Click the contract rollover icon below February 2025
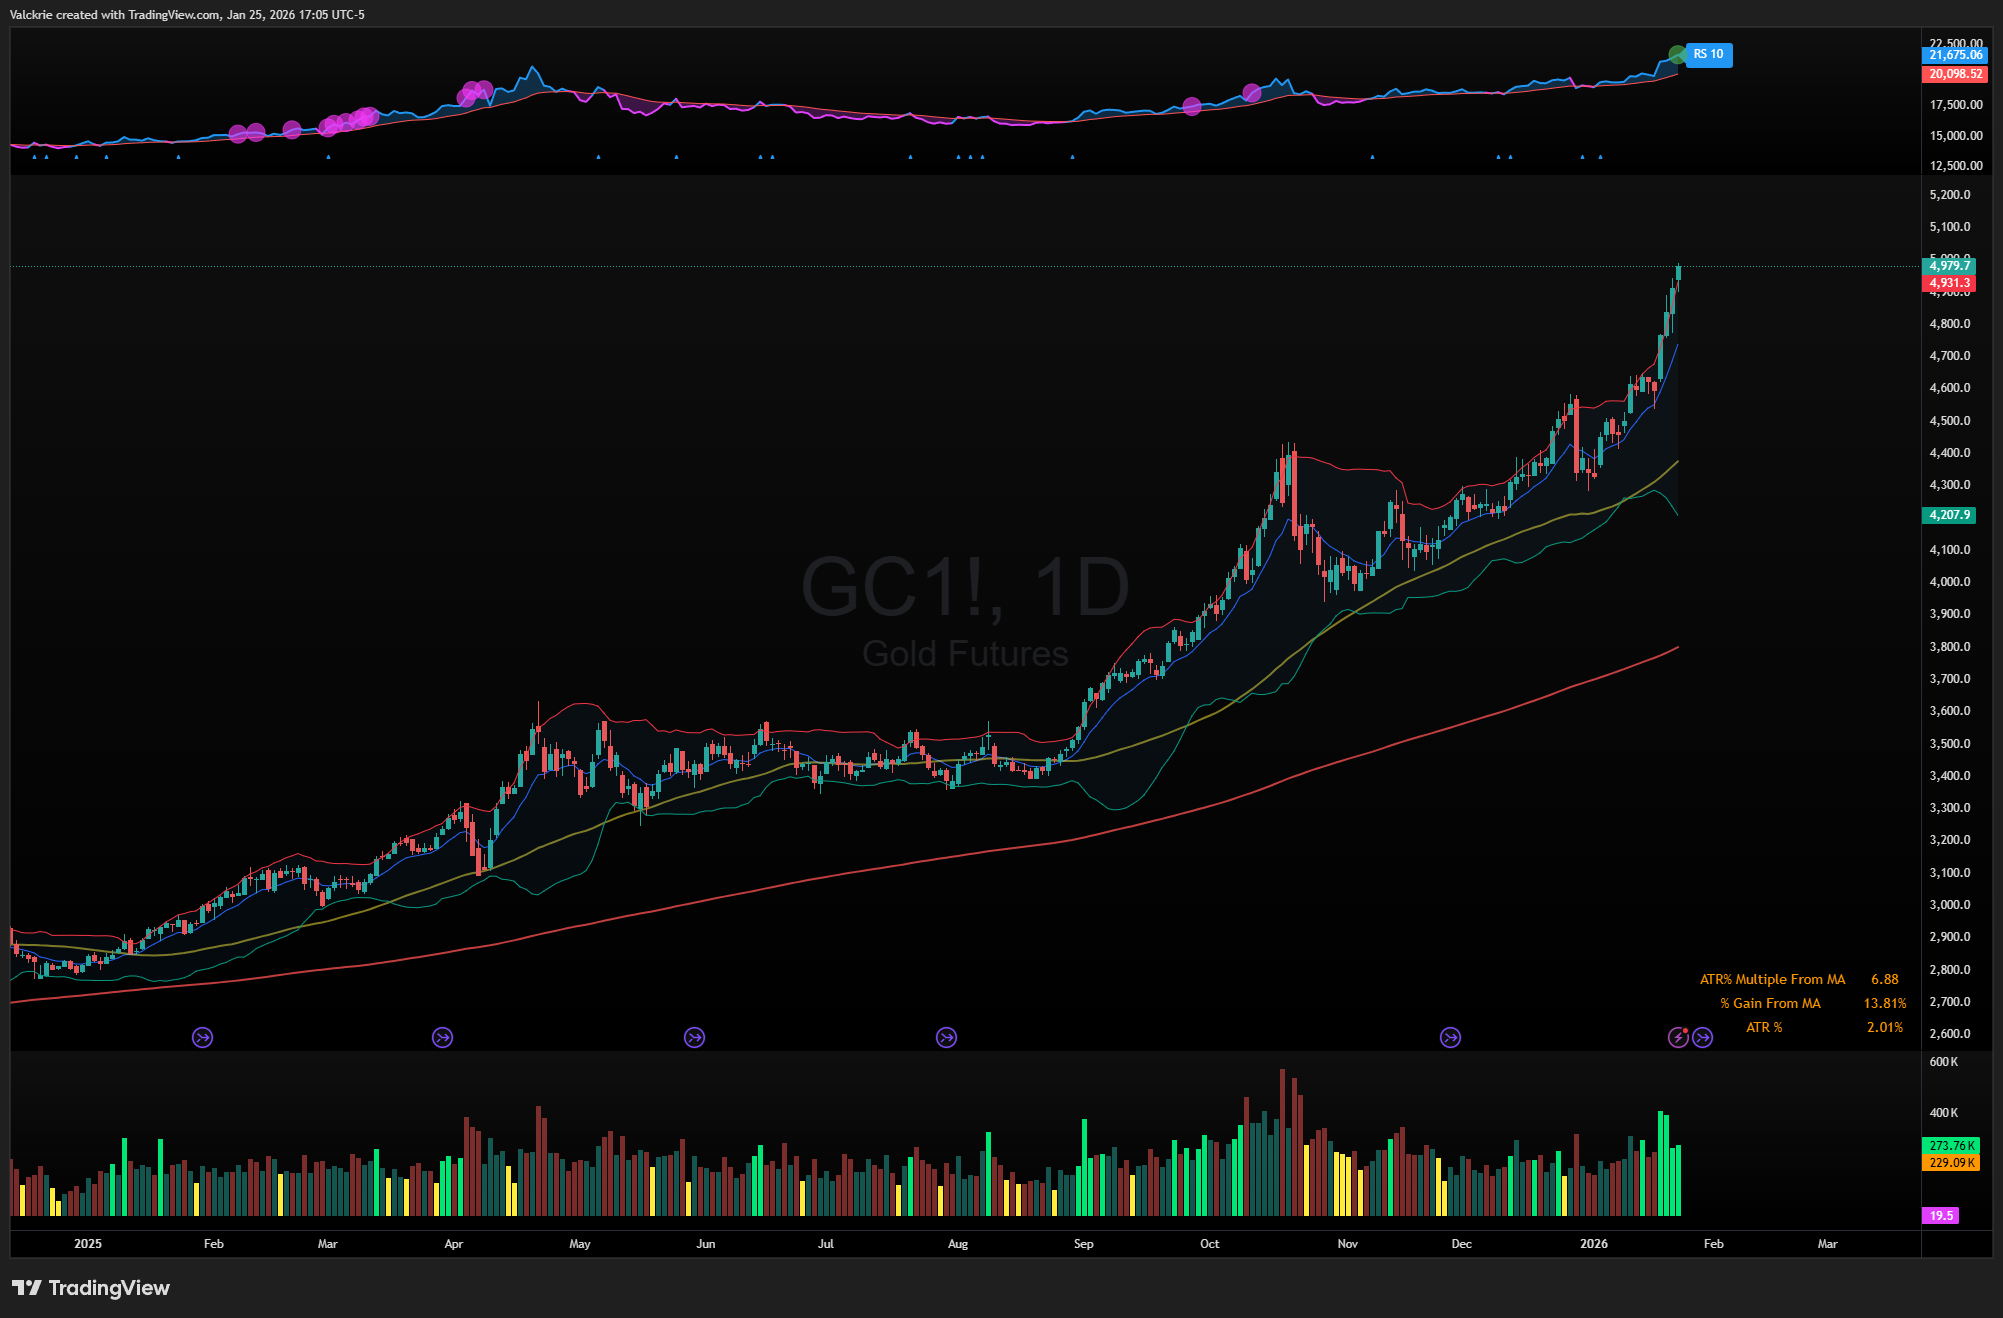The width and height of the screenshot is (2003, 1318). [x=203, y=1038]
